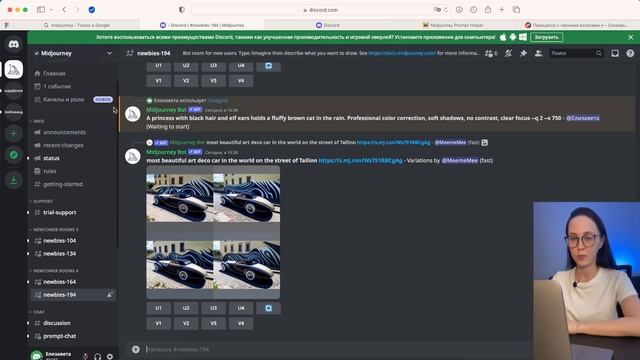Open Midjourney server dropdown menu
The height and width of the screenshot is (360, 640).
pos(109,53)
